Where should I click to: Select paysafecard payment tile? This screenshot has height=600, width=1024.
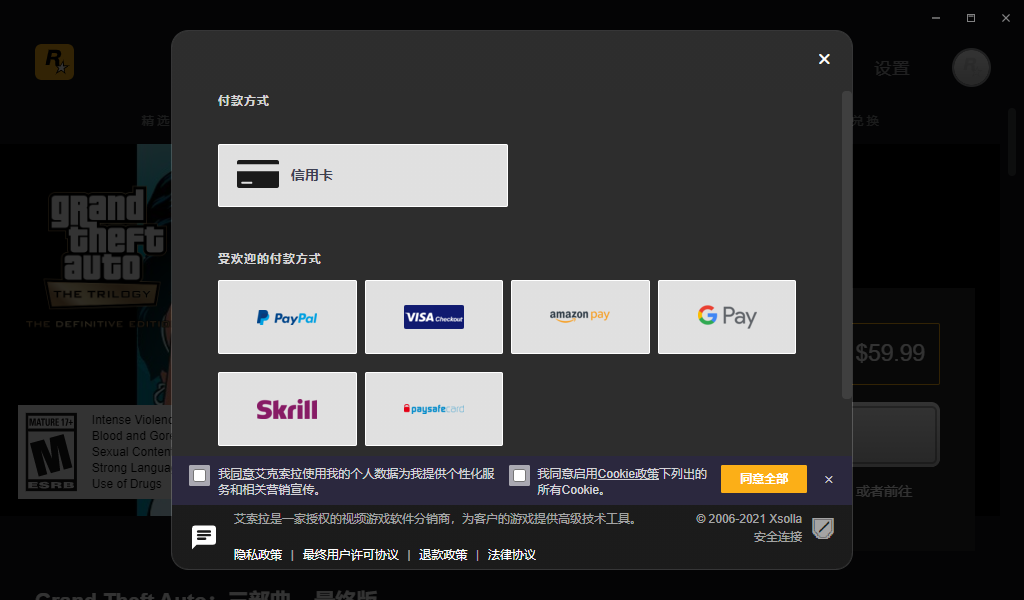434,409
